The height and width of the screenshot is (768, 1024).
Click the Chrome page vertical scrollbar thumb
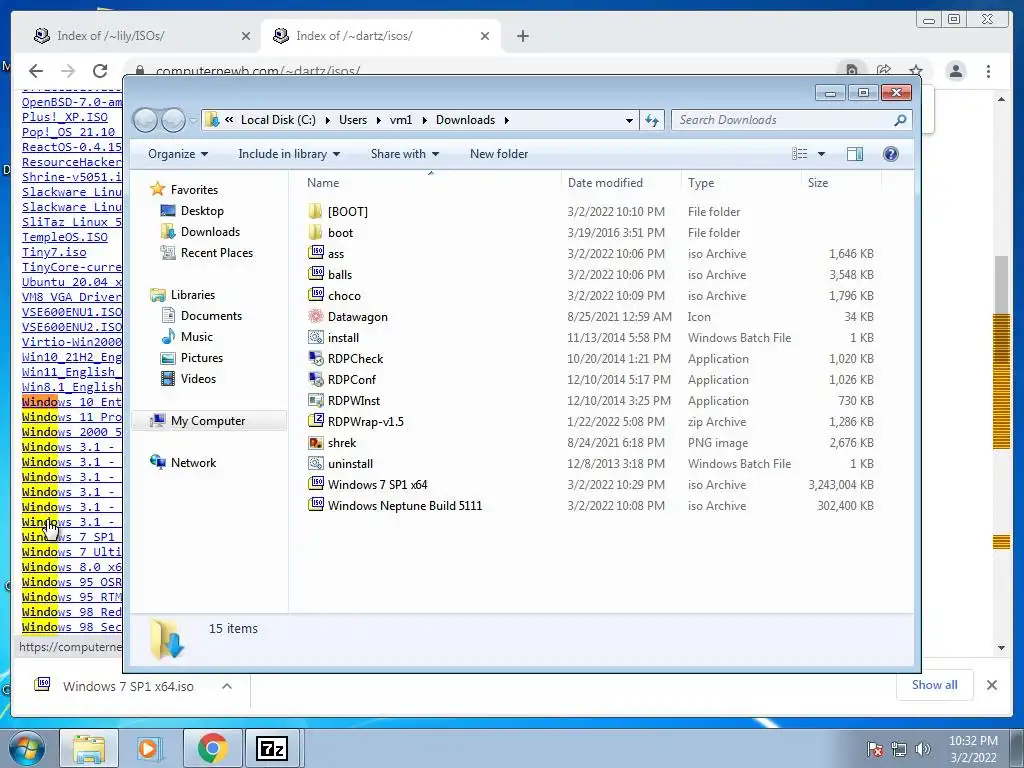pos(1001,285)
